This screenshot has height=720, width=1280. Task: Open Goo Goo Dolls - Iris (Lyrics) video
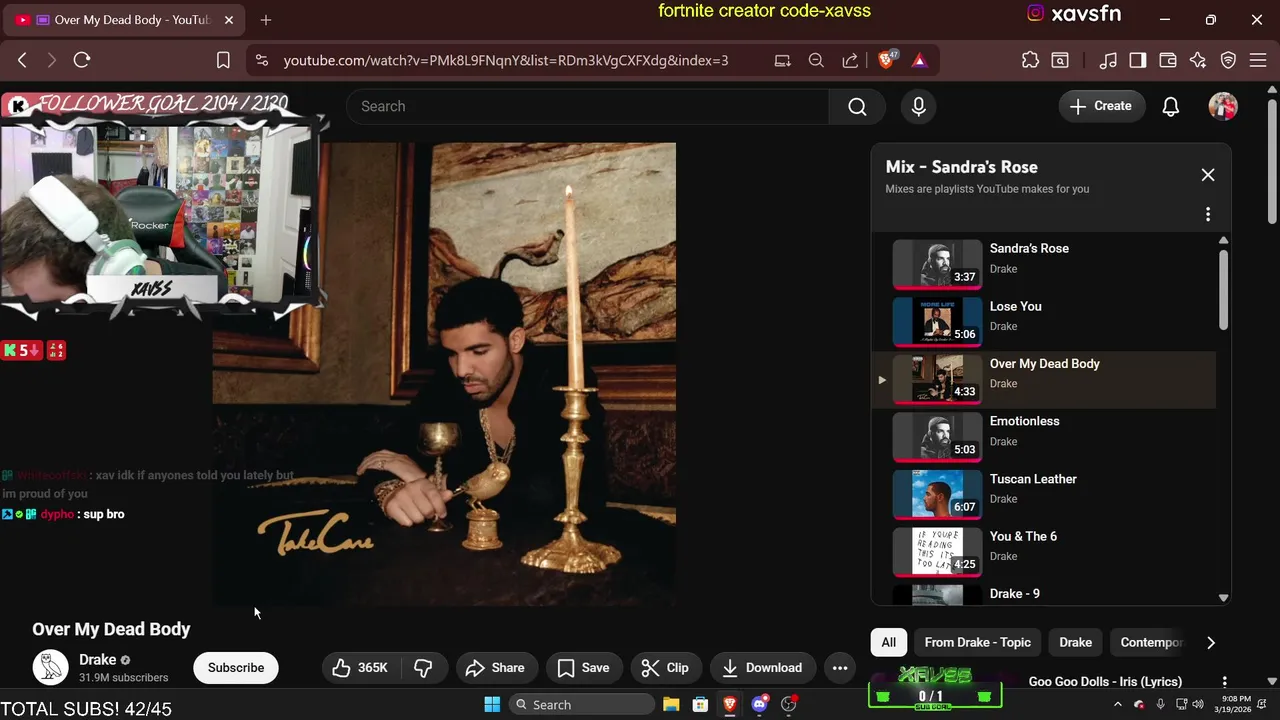[x=1105, y=682]
